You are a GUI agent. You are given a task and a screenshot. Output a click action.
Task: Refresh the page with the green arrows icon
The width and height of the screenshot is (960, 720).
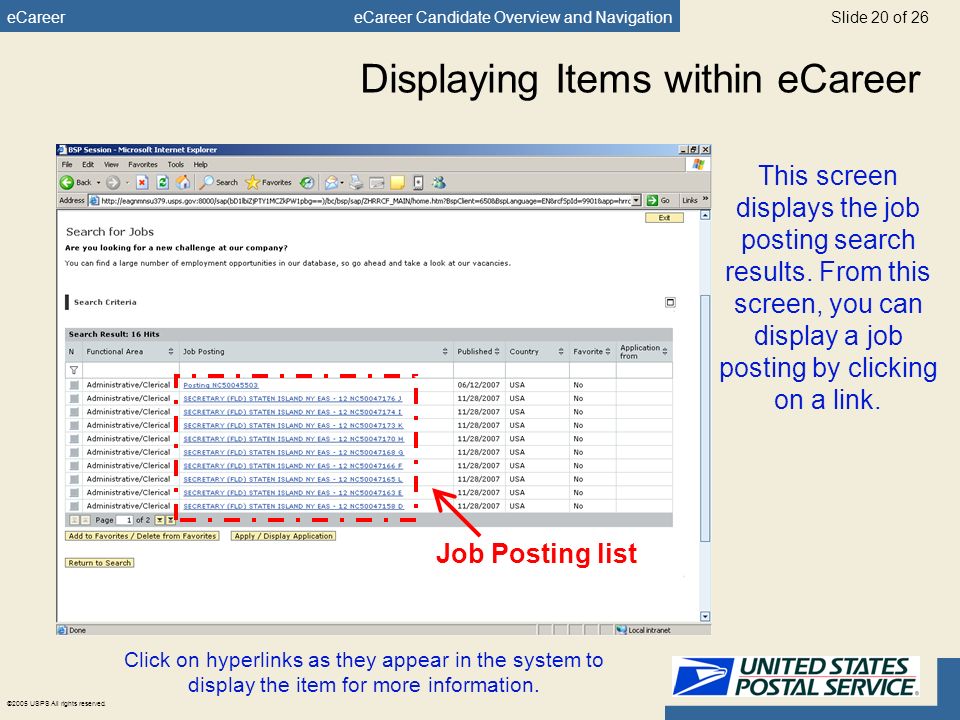[x=162, y=182]
